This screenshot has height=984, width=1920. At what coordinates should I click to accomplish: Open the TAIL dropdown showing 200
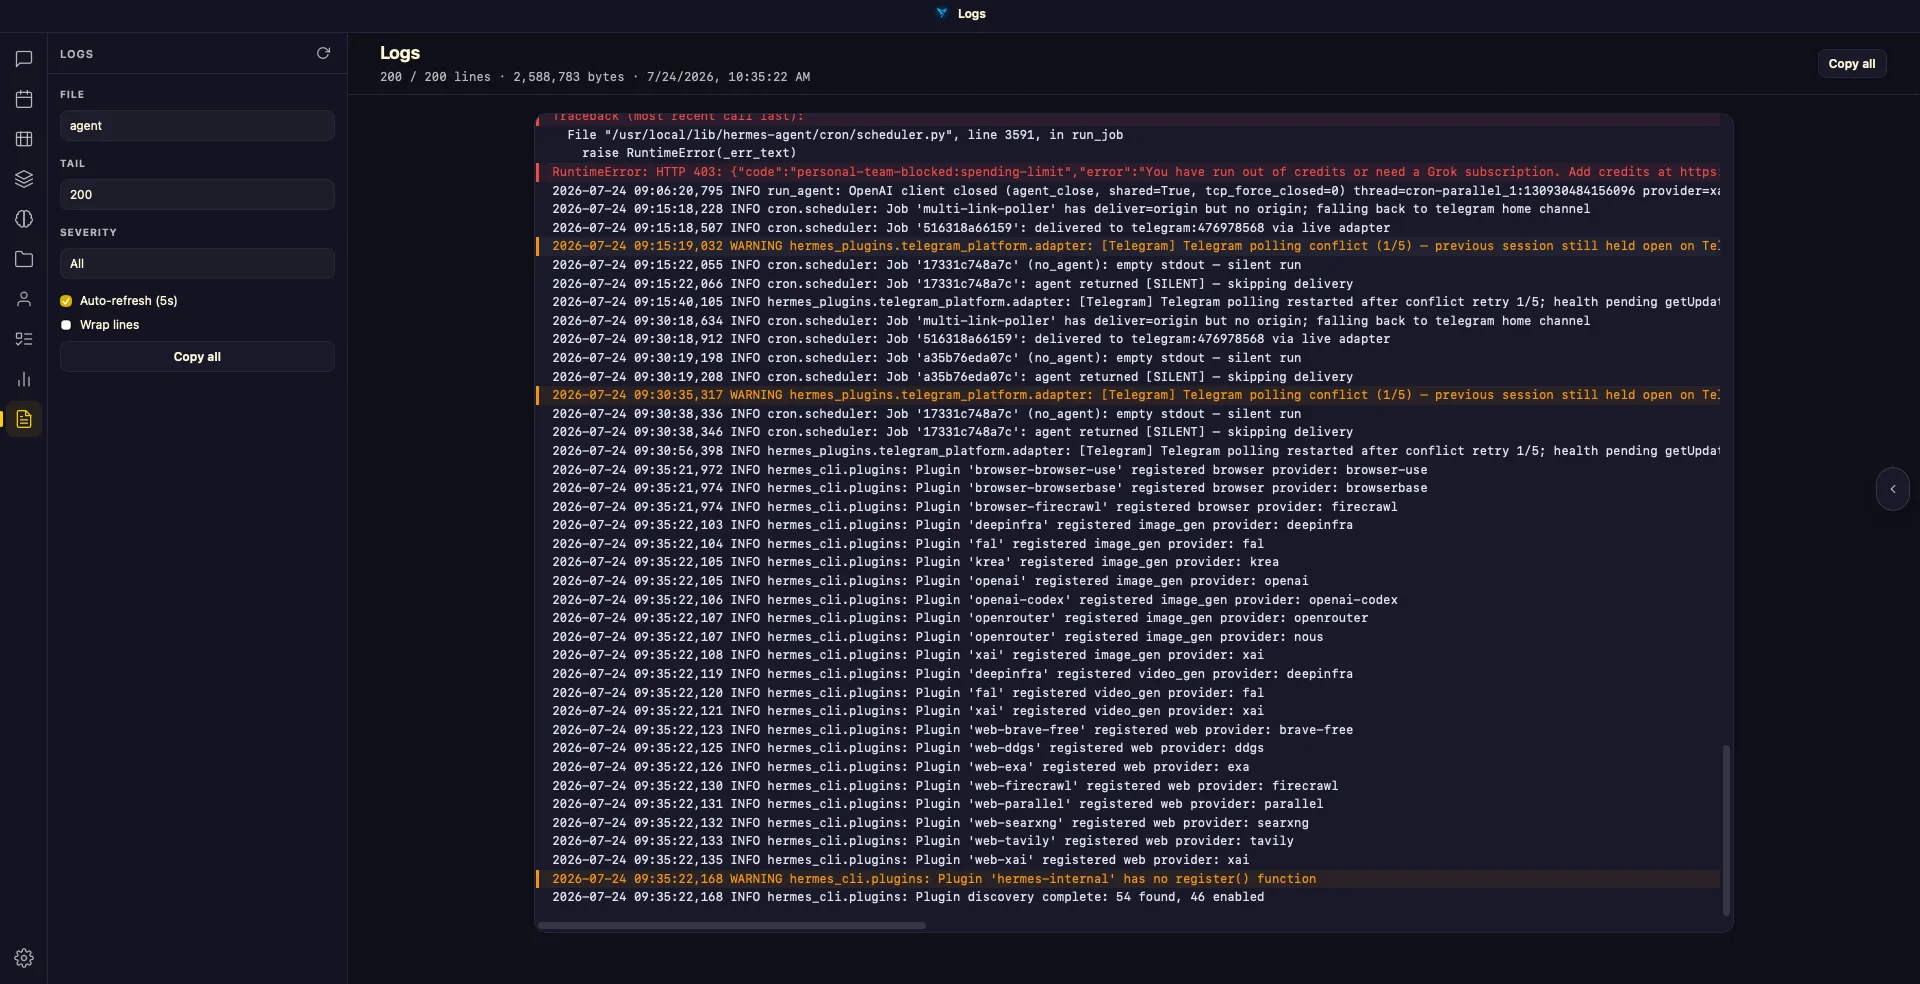tap(197, 195)
